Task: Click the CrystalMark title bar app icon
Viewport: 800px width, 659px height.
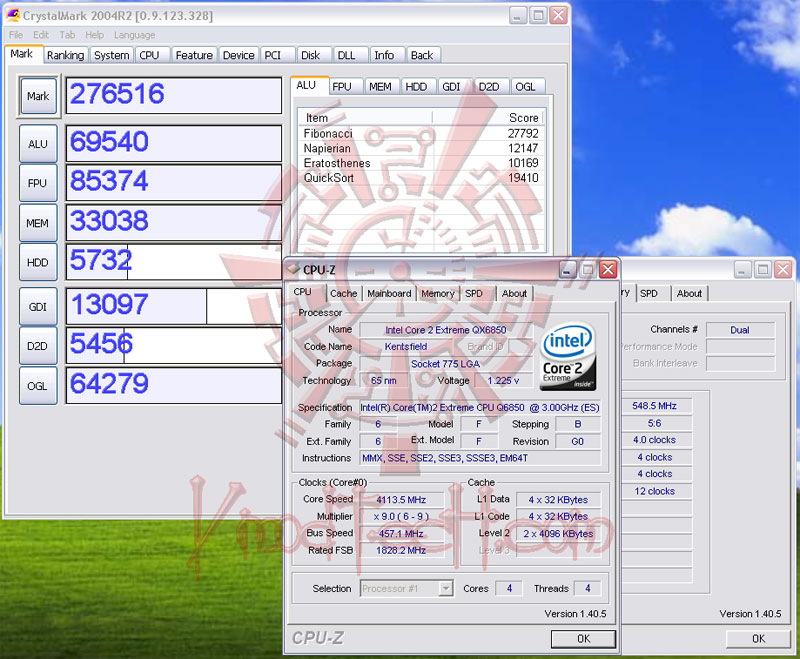Action: [x=12, y=15]
